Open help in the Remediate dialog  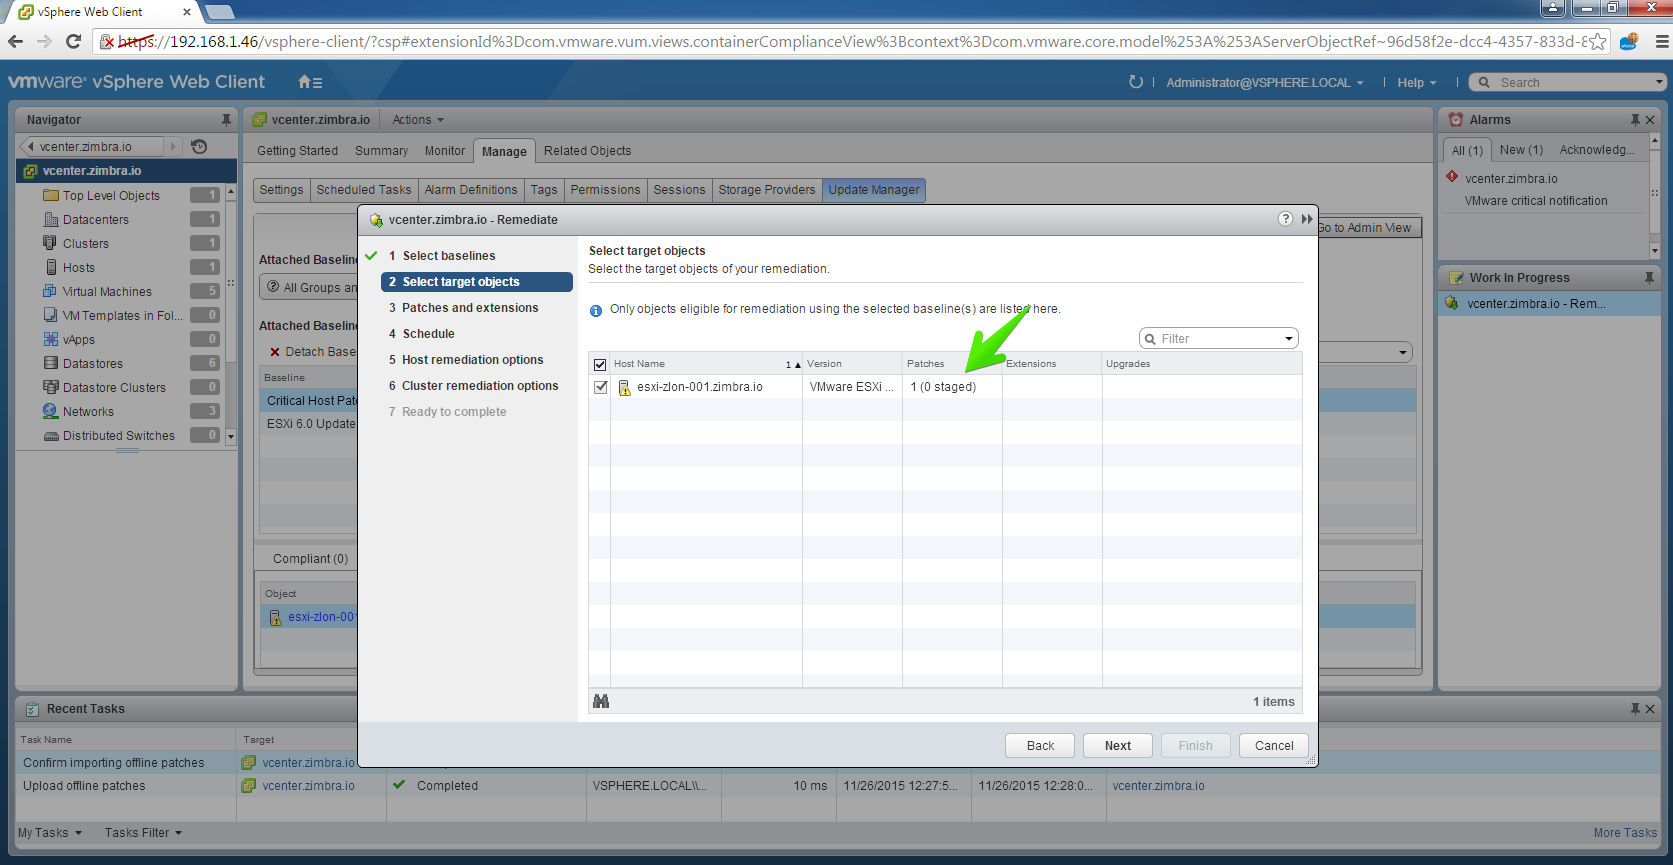[1285, 219]
